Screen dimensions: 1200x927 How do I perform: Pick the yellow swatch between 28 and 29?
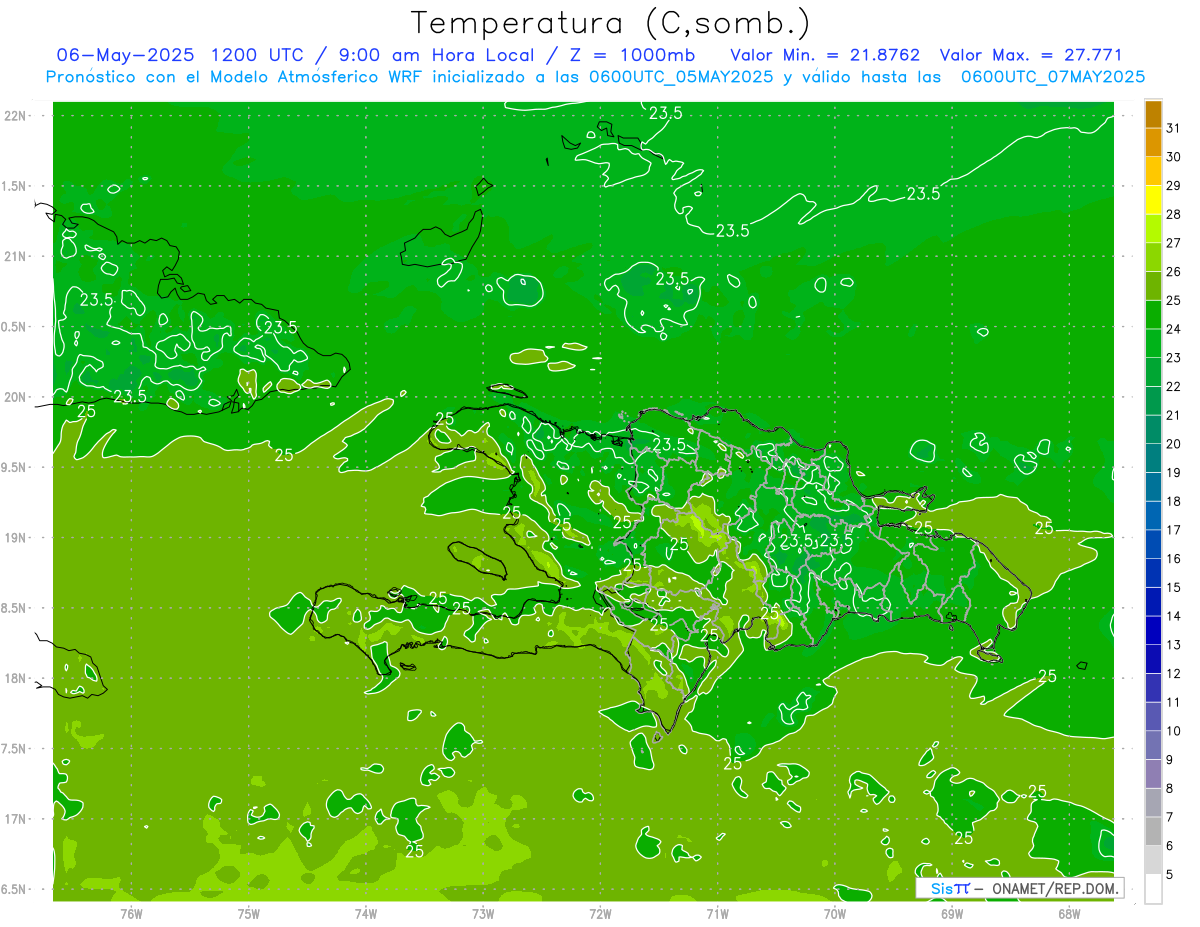(x=1154, y=200)
